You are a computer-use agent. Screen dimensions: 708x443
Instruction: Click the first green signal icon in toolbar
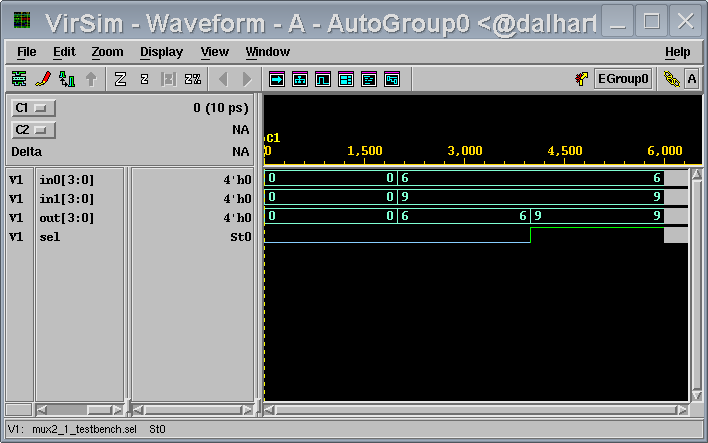(19, 79)
